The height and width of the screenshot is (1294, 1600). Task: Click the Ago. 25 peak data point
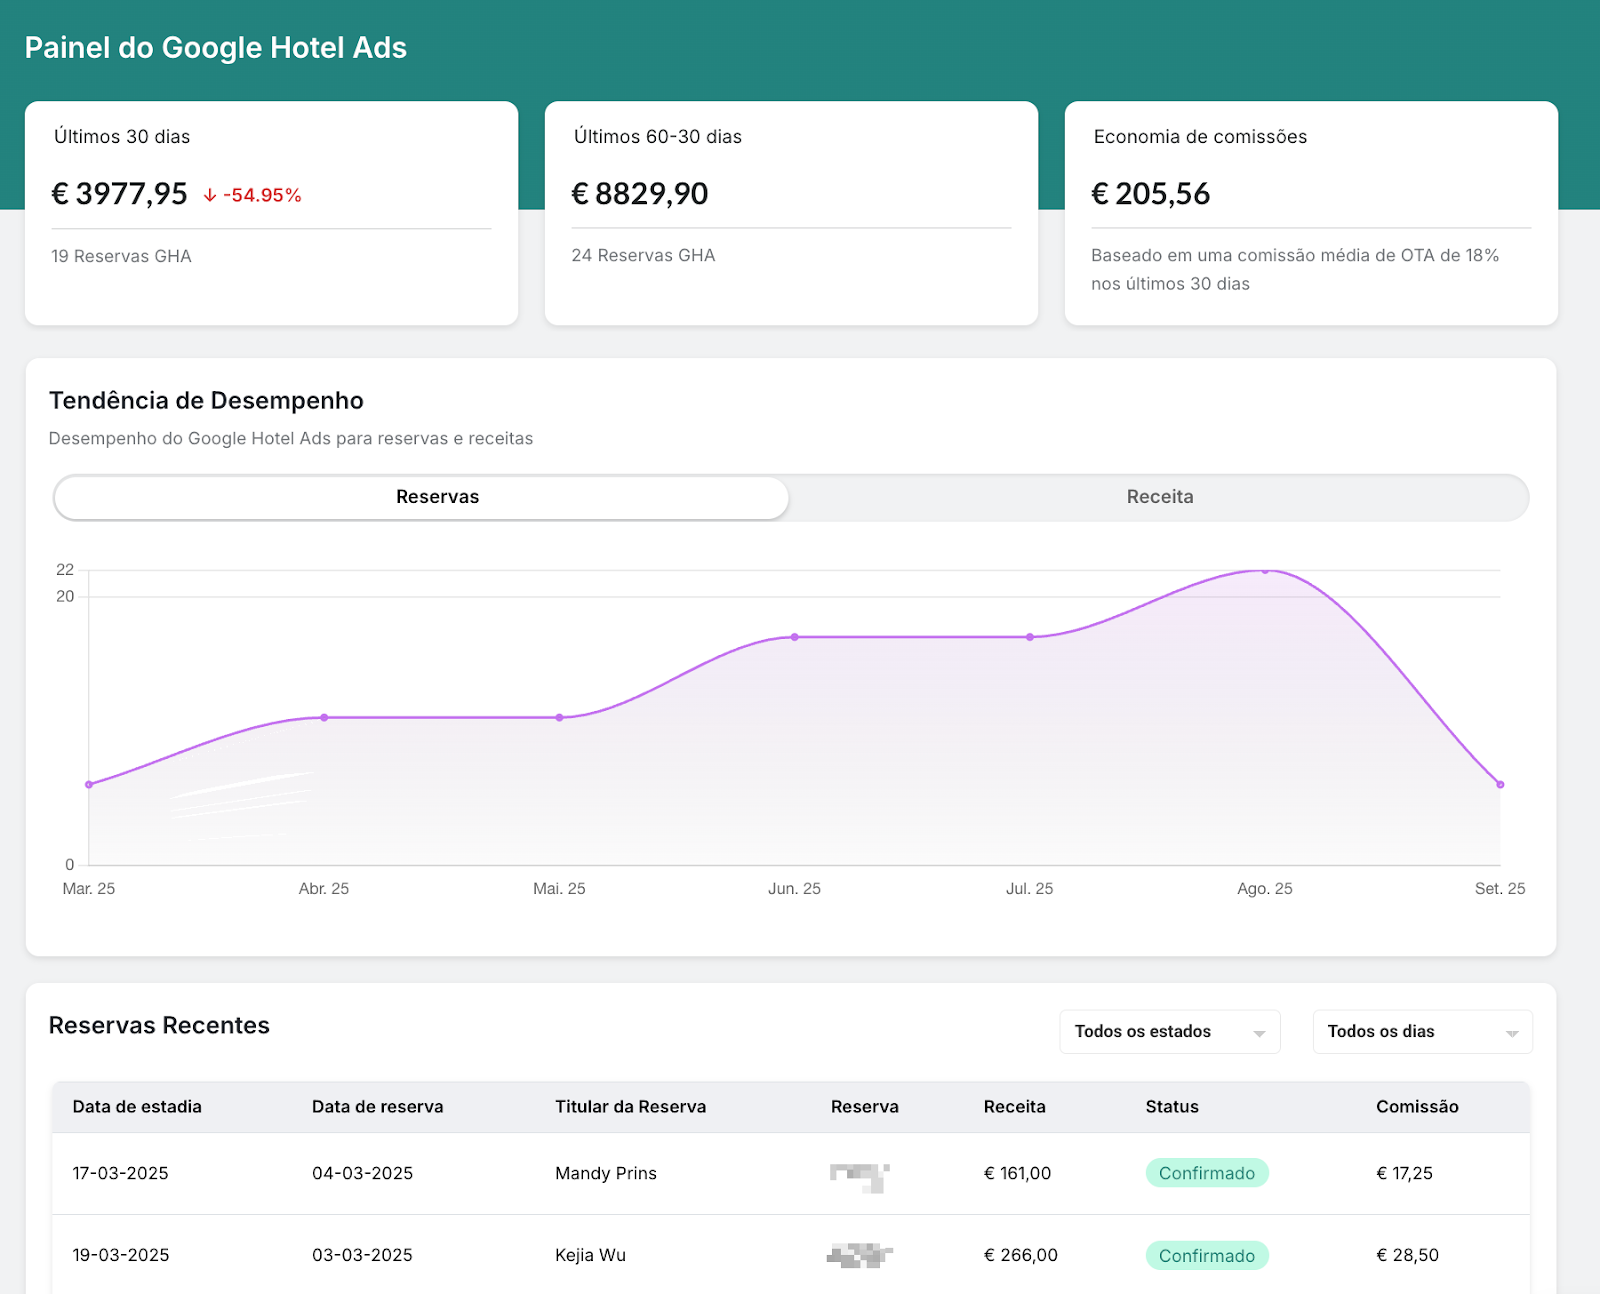click(x=1265, y=571)
